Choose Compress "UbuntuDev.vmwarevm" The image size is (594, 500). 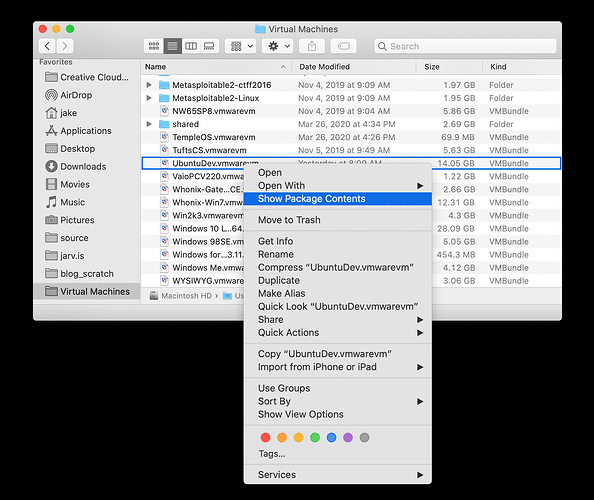[338, 267]
